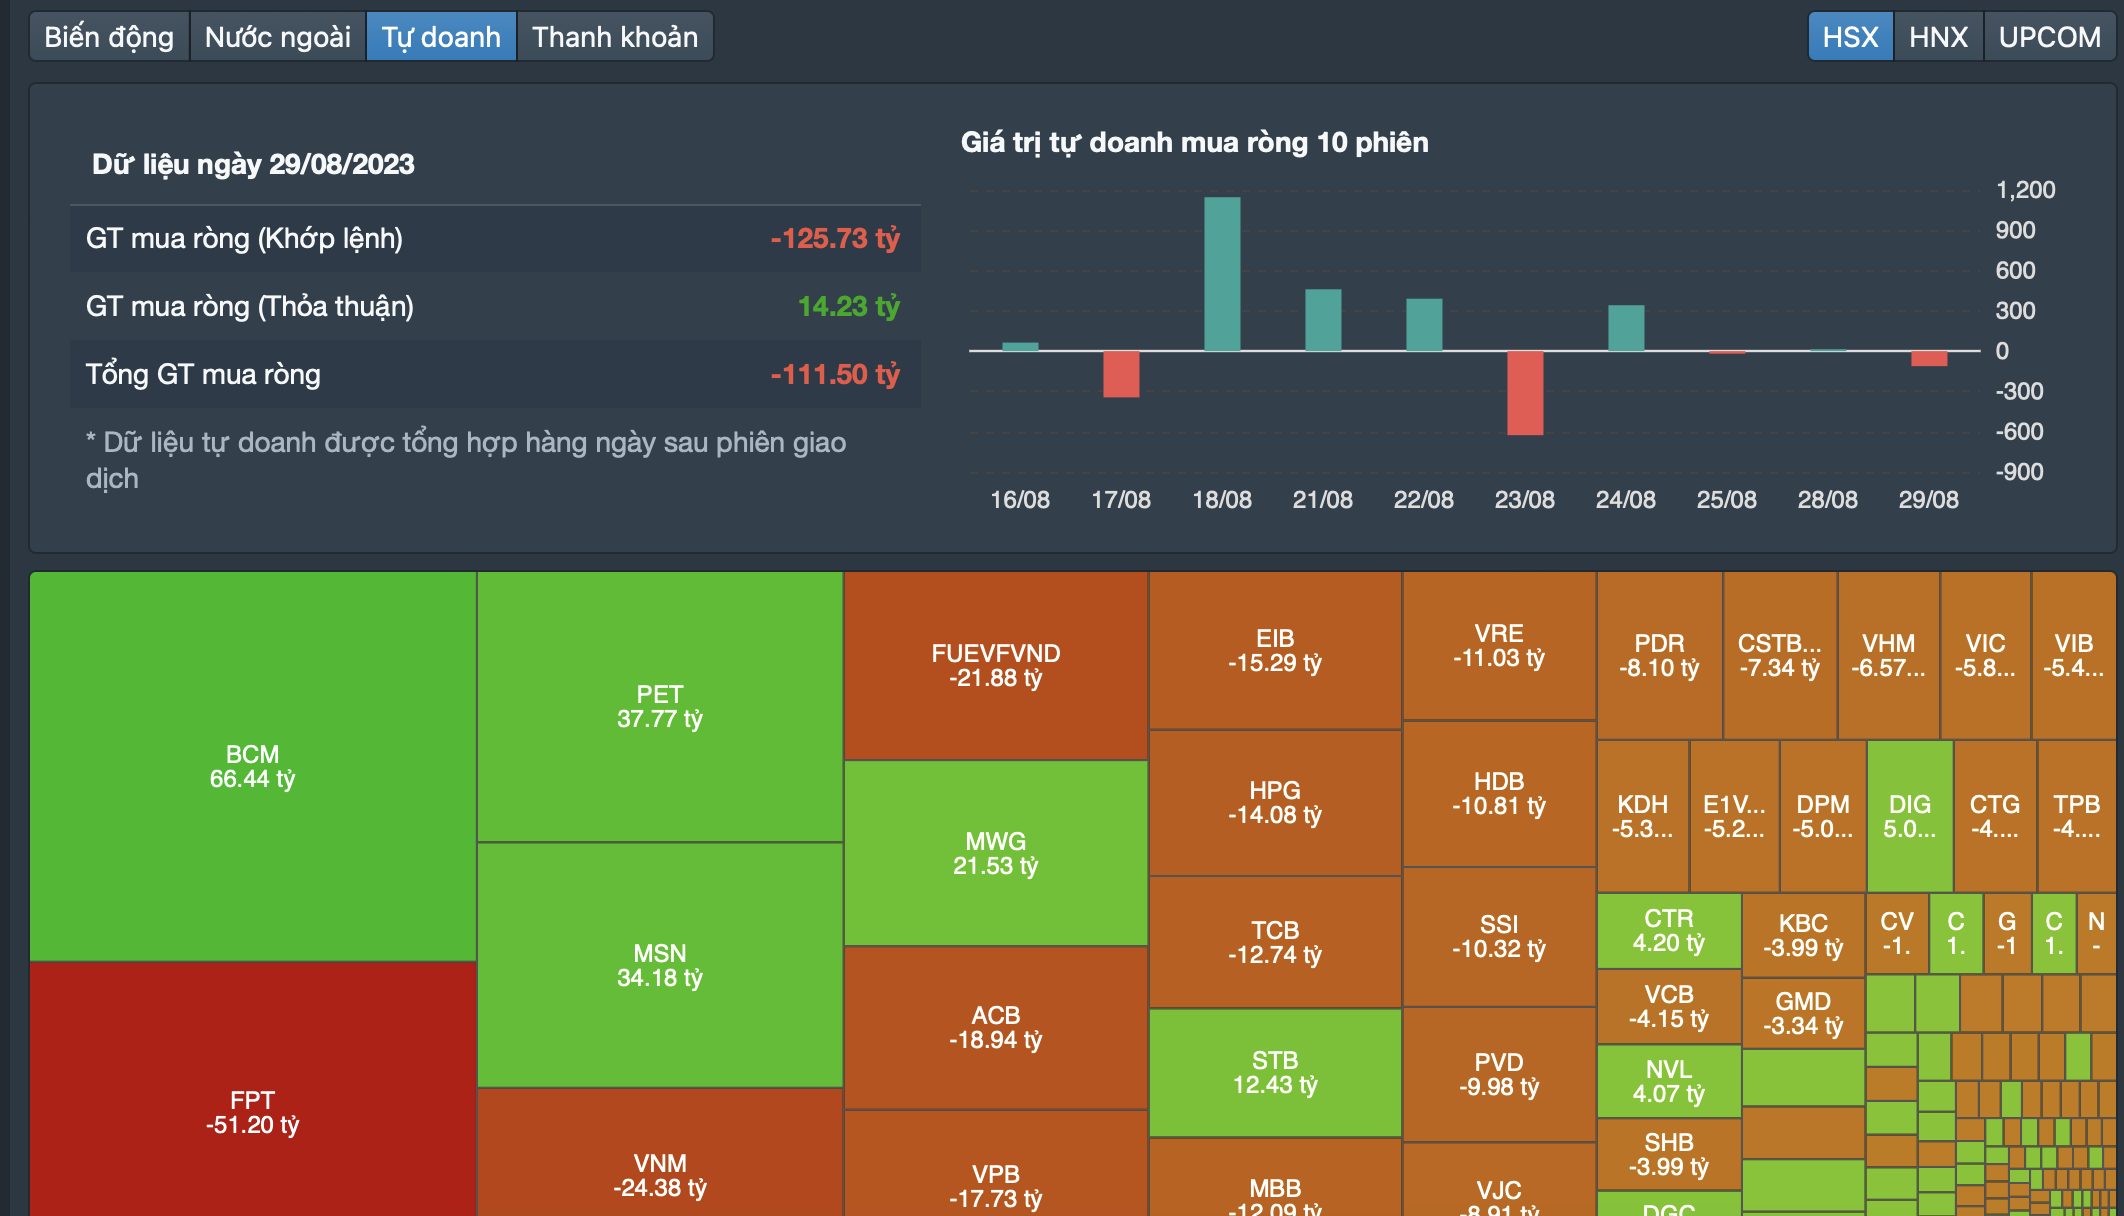Image resolution: width=2124 pixels, height=1216 pixels.
Task: Open the Nước ngoài tab
Action: tap(278, 37)
